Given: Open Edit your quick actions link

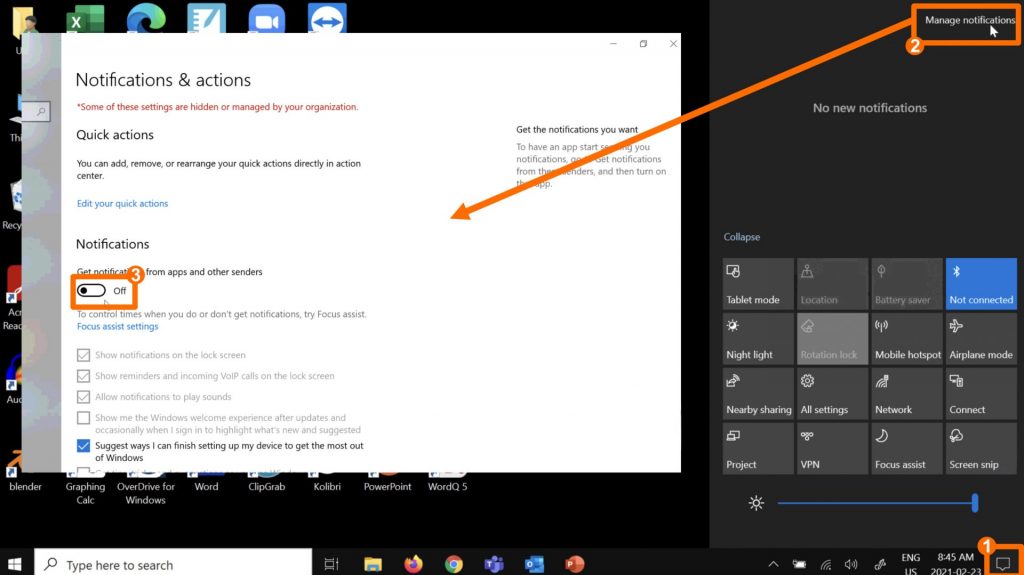Looking at the screenshot, I should pyautogui.click(x=122, y=204).
